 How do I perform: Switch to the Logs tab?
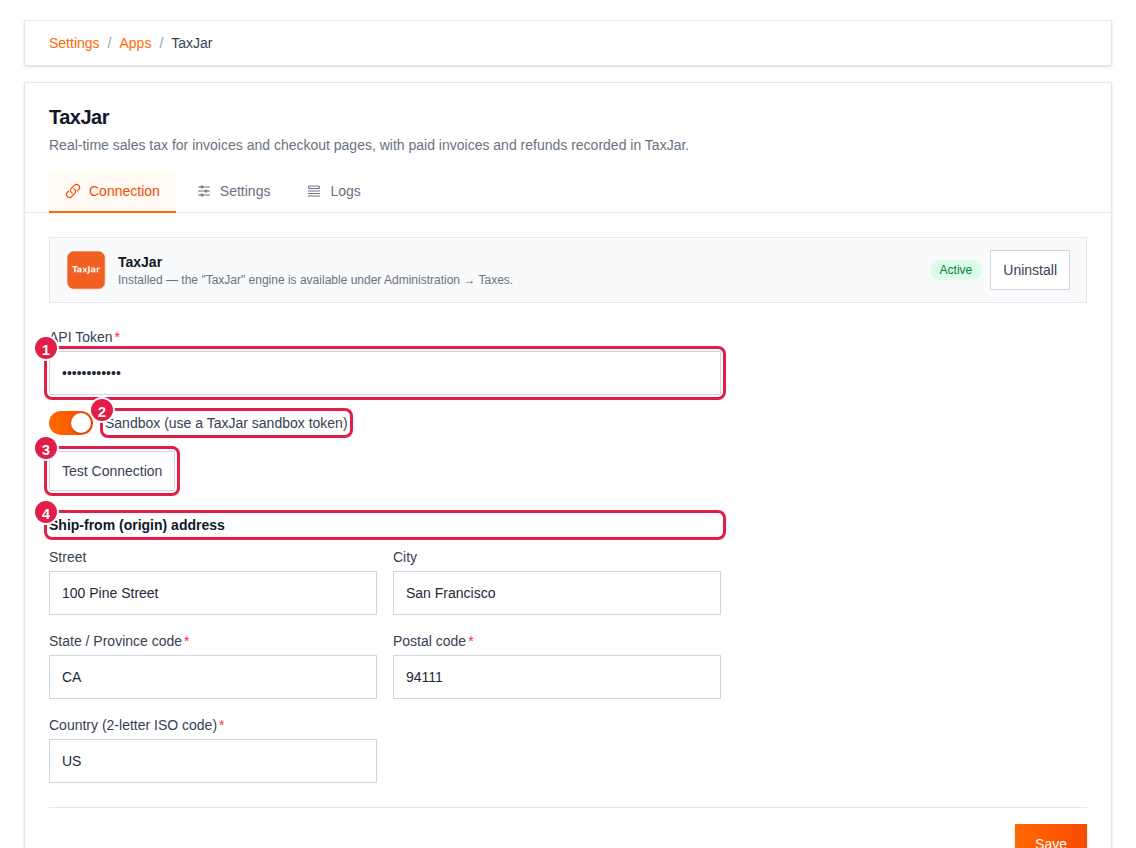click(334, 191)
